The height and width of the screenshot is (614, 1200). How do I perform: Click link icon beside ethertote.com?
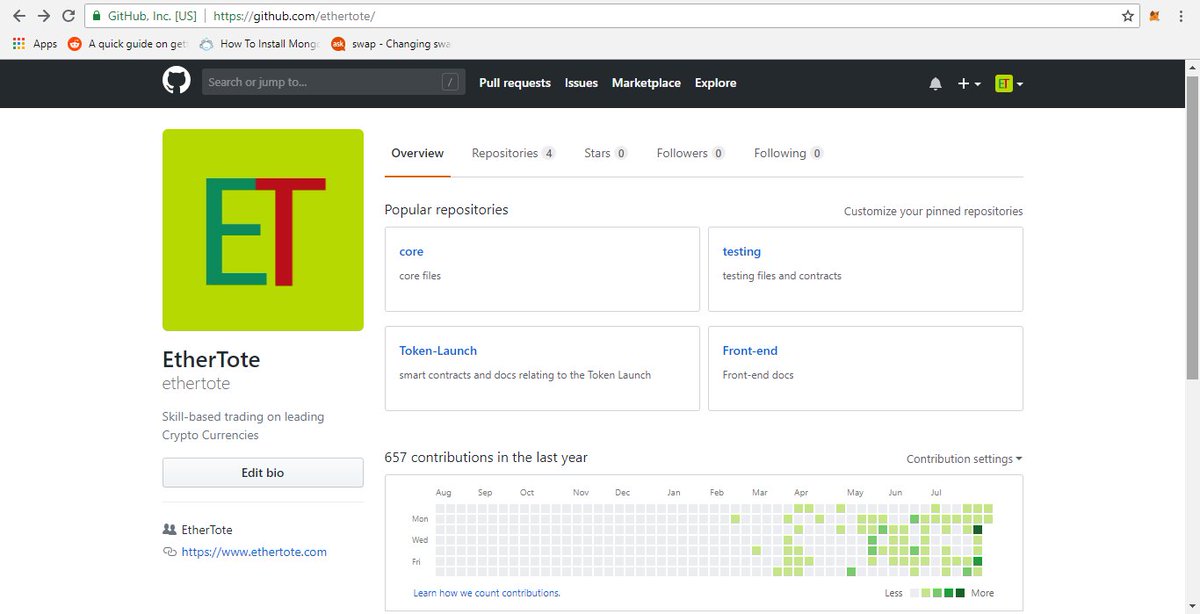(169, 552)
